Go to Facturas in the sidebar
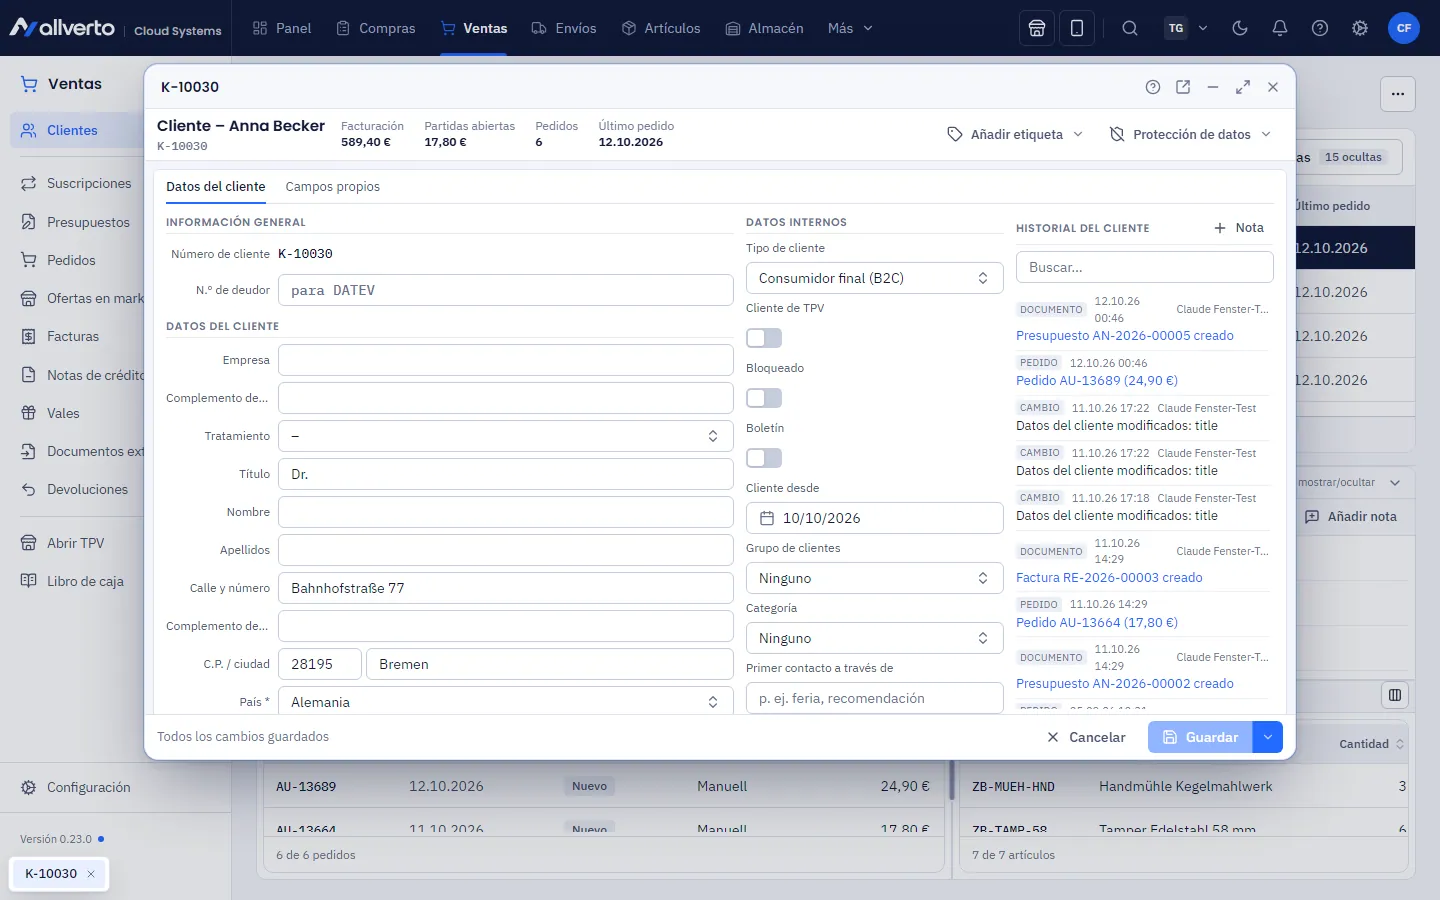Viewport: 1440px width, 900px height. [x=73, y=337]
